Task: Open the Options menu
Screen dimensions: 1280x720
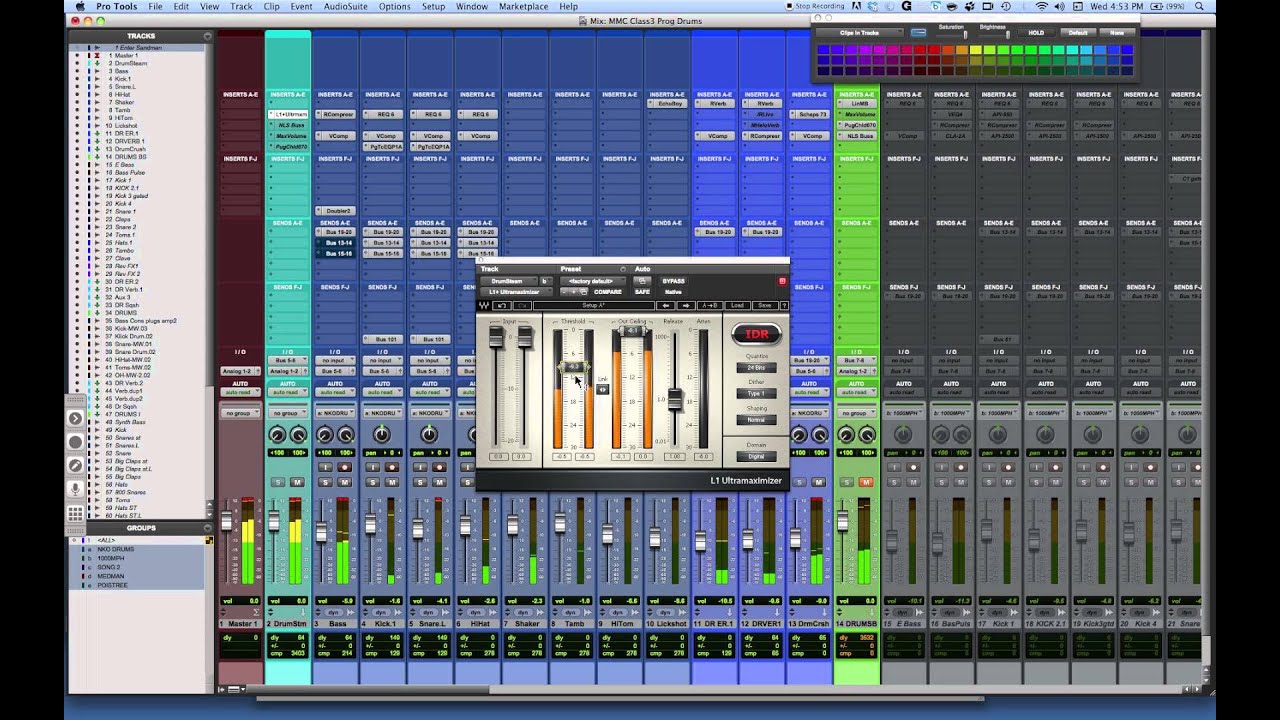Action: (394, 6)
